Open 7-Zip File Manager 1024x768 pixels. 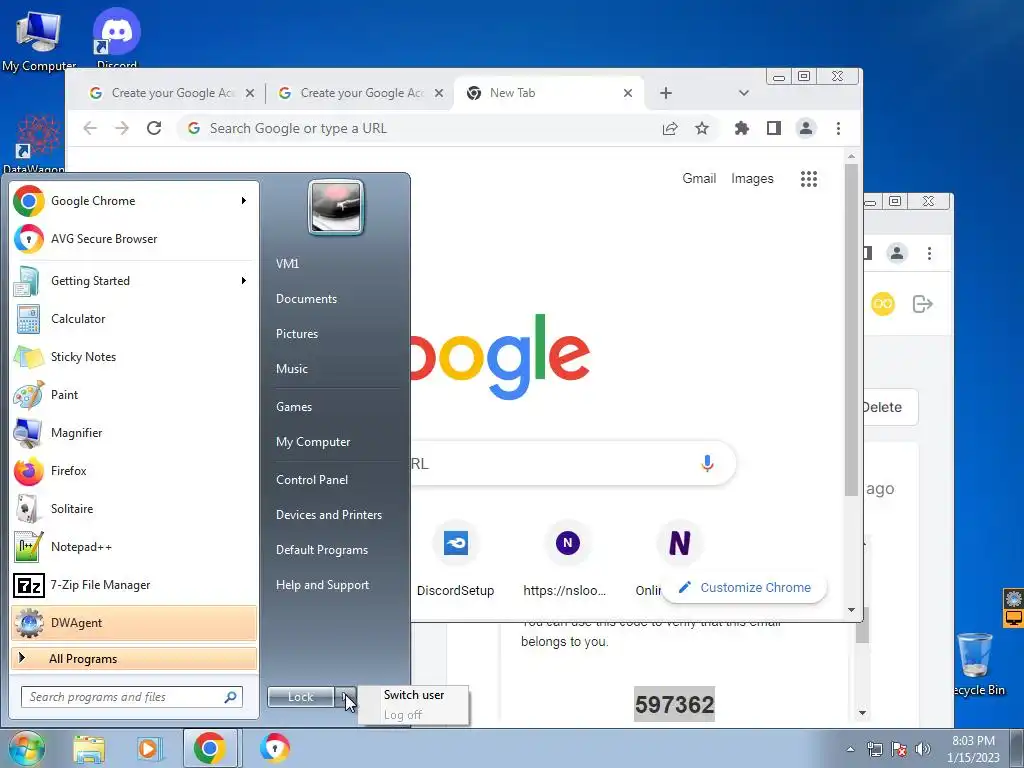(x=134, y=584)
